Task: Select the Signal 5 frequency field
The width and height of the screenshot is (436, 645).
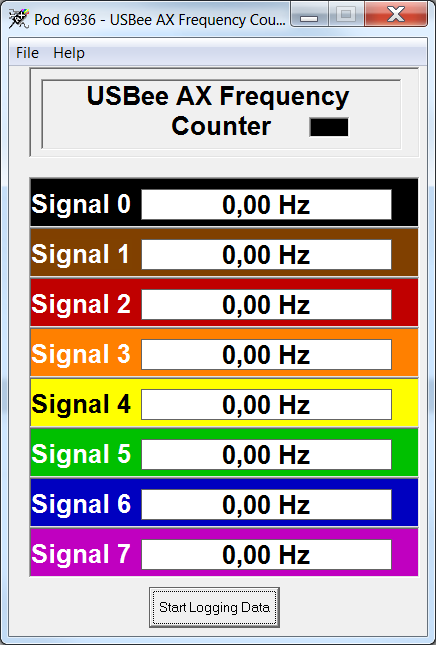Action: tap(266, 455)
